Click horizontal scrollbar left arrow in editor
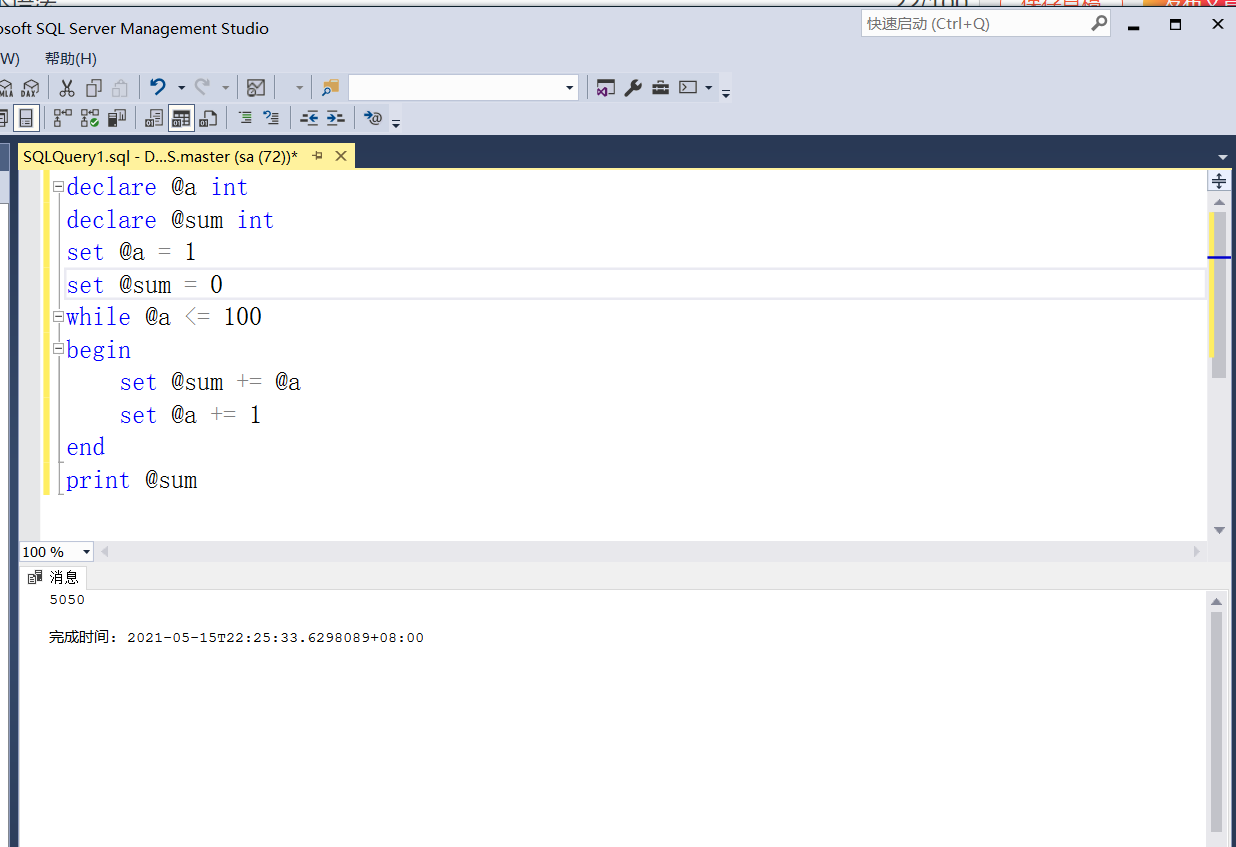 point(105,552)
